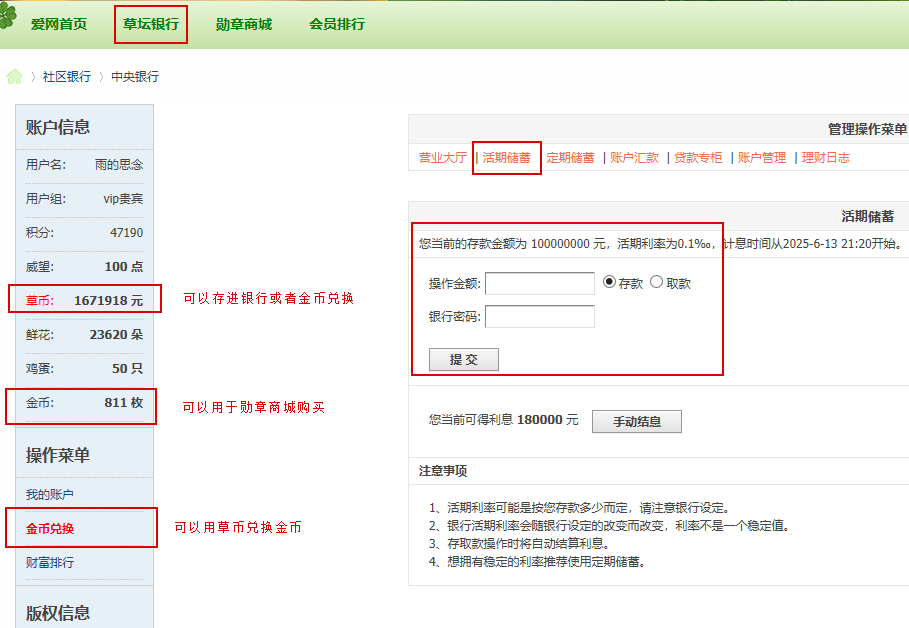This screenshot has height=628, width=909.
Task: Go to 勋章商城 navigation item
Action: [x=243, y=24]
